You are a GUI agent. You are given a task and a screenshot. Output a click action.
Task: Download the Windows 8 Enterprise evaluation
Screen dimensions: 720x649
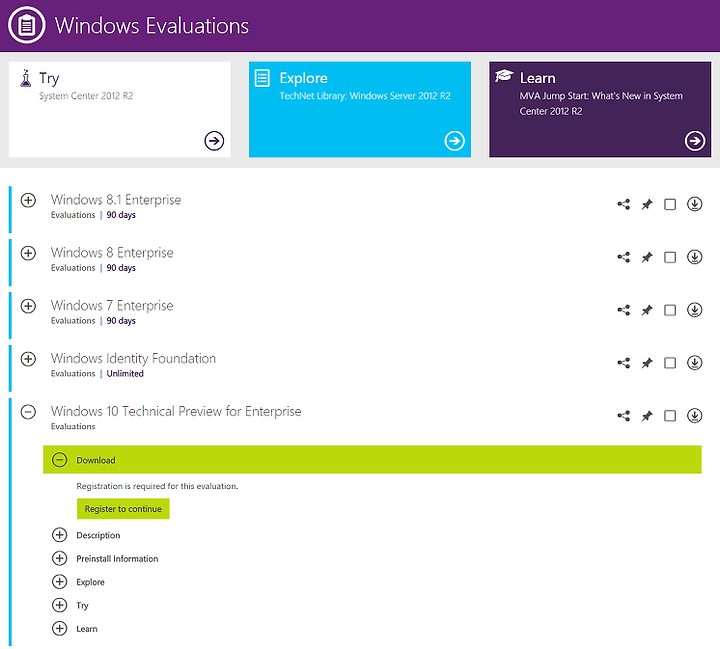pos(694,257)
